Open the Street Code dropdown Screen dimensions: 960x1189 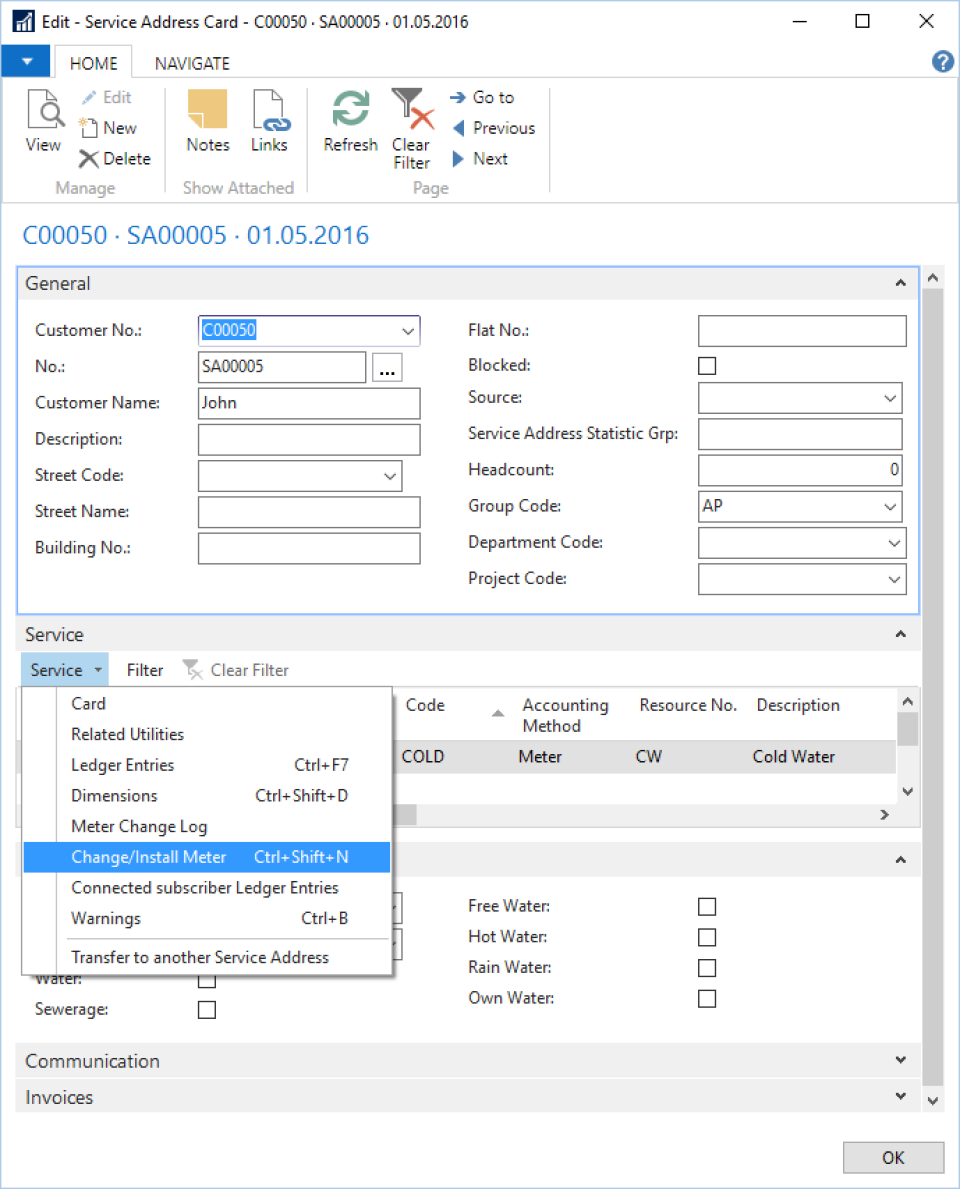[390, 476]
